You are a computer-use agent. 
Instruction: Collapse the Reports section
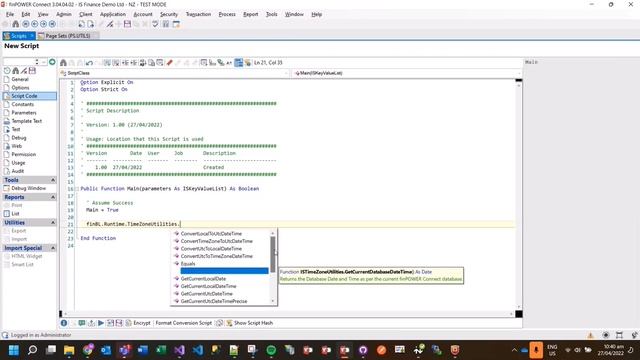53,197
